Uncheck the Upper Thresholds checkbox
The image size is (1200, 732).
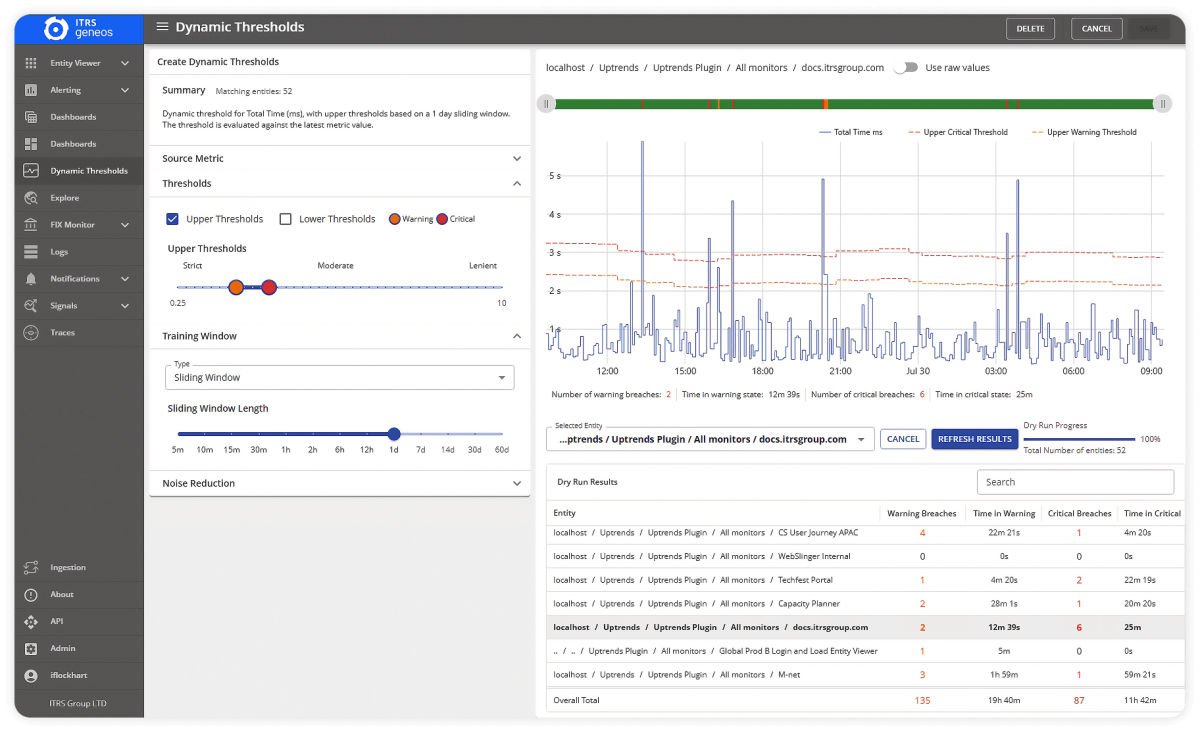(x=172, y=218)
